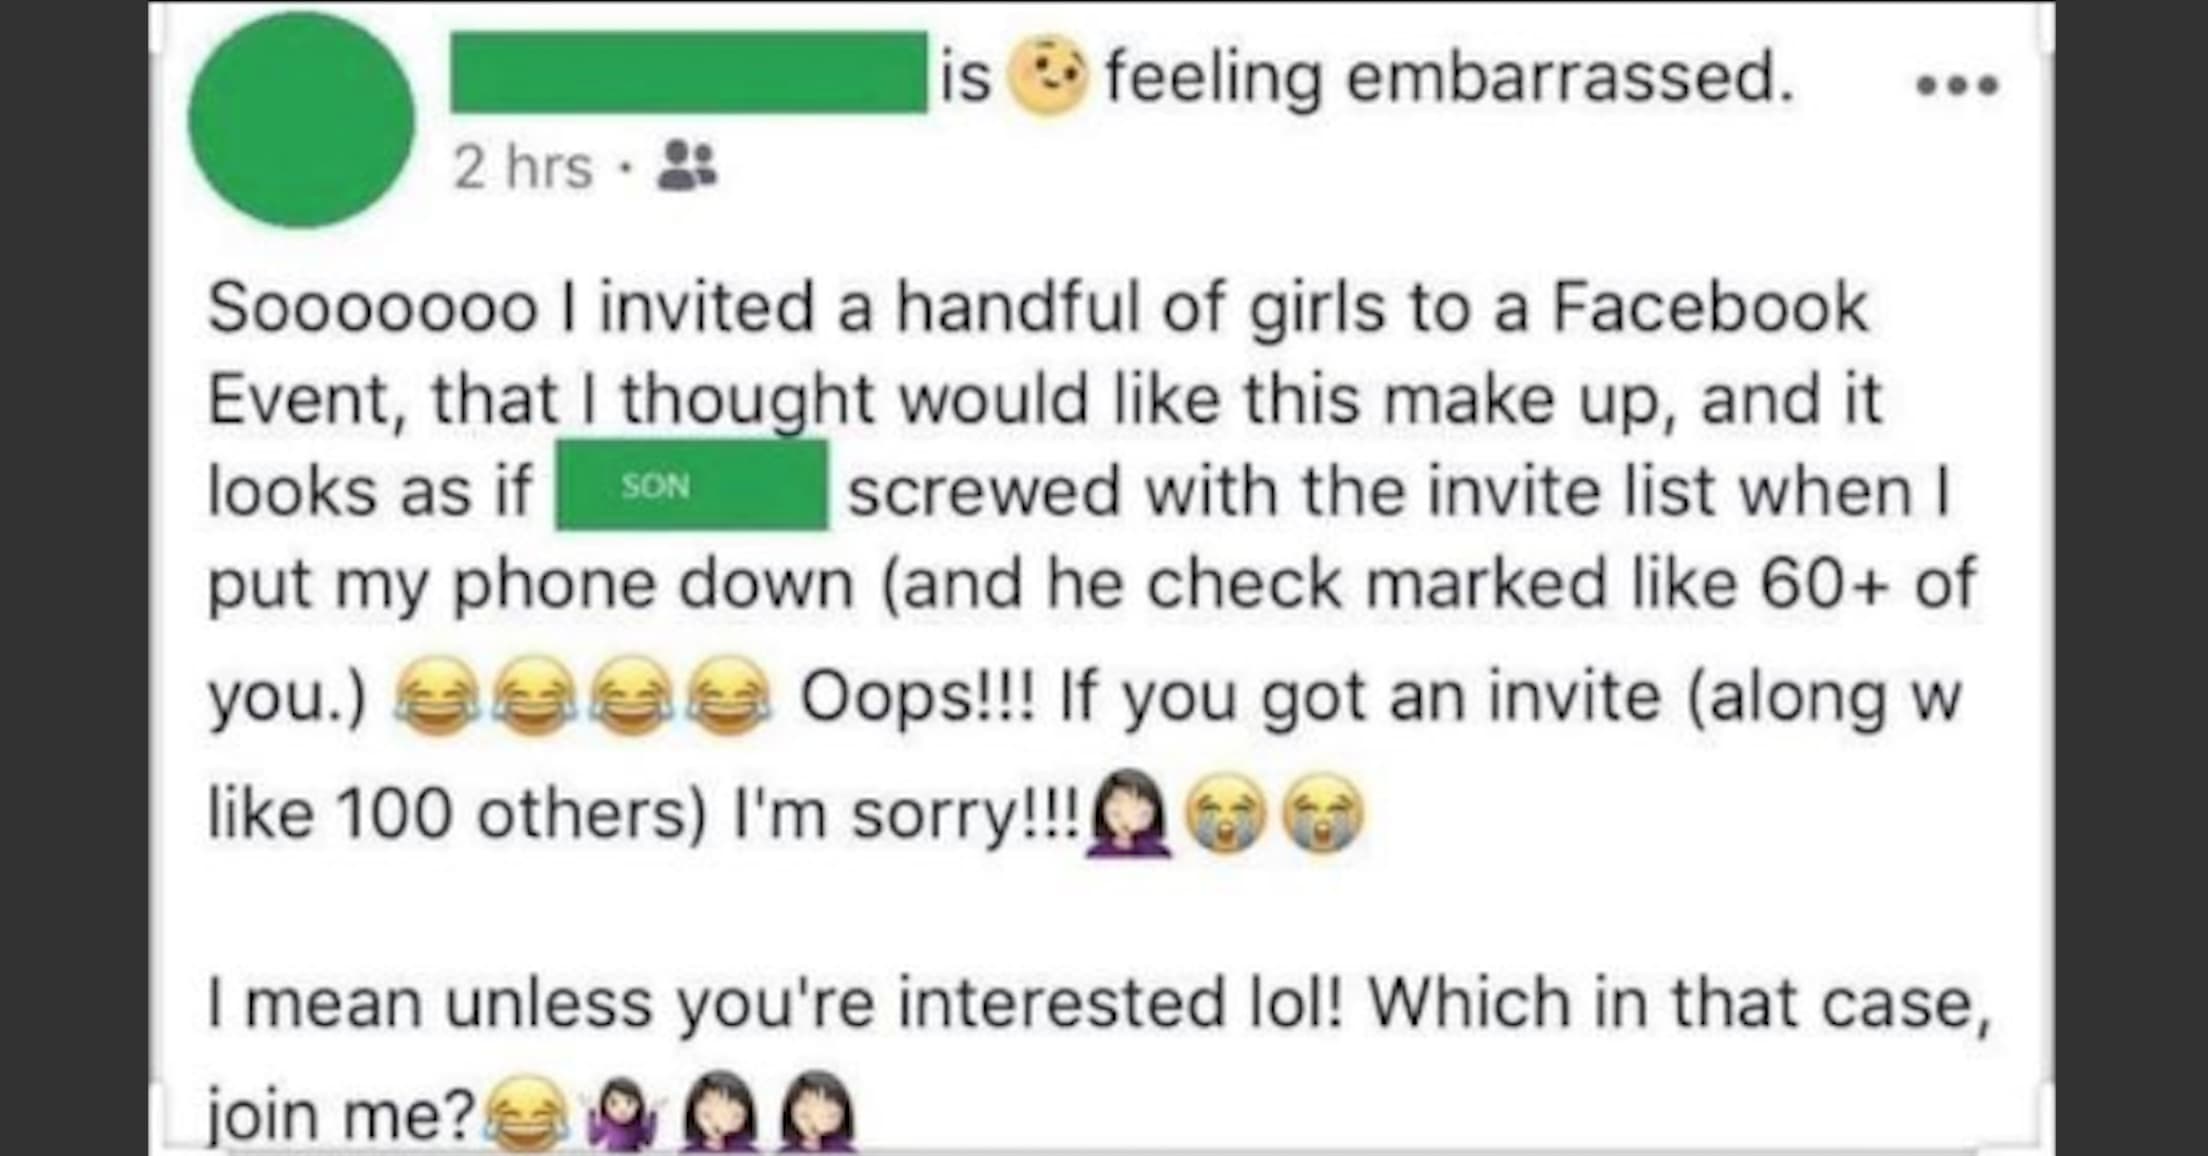Click the word "Facebook" in the post
Viewport: 2208px width, 1156px height.
[1709, 307]
